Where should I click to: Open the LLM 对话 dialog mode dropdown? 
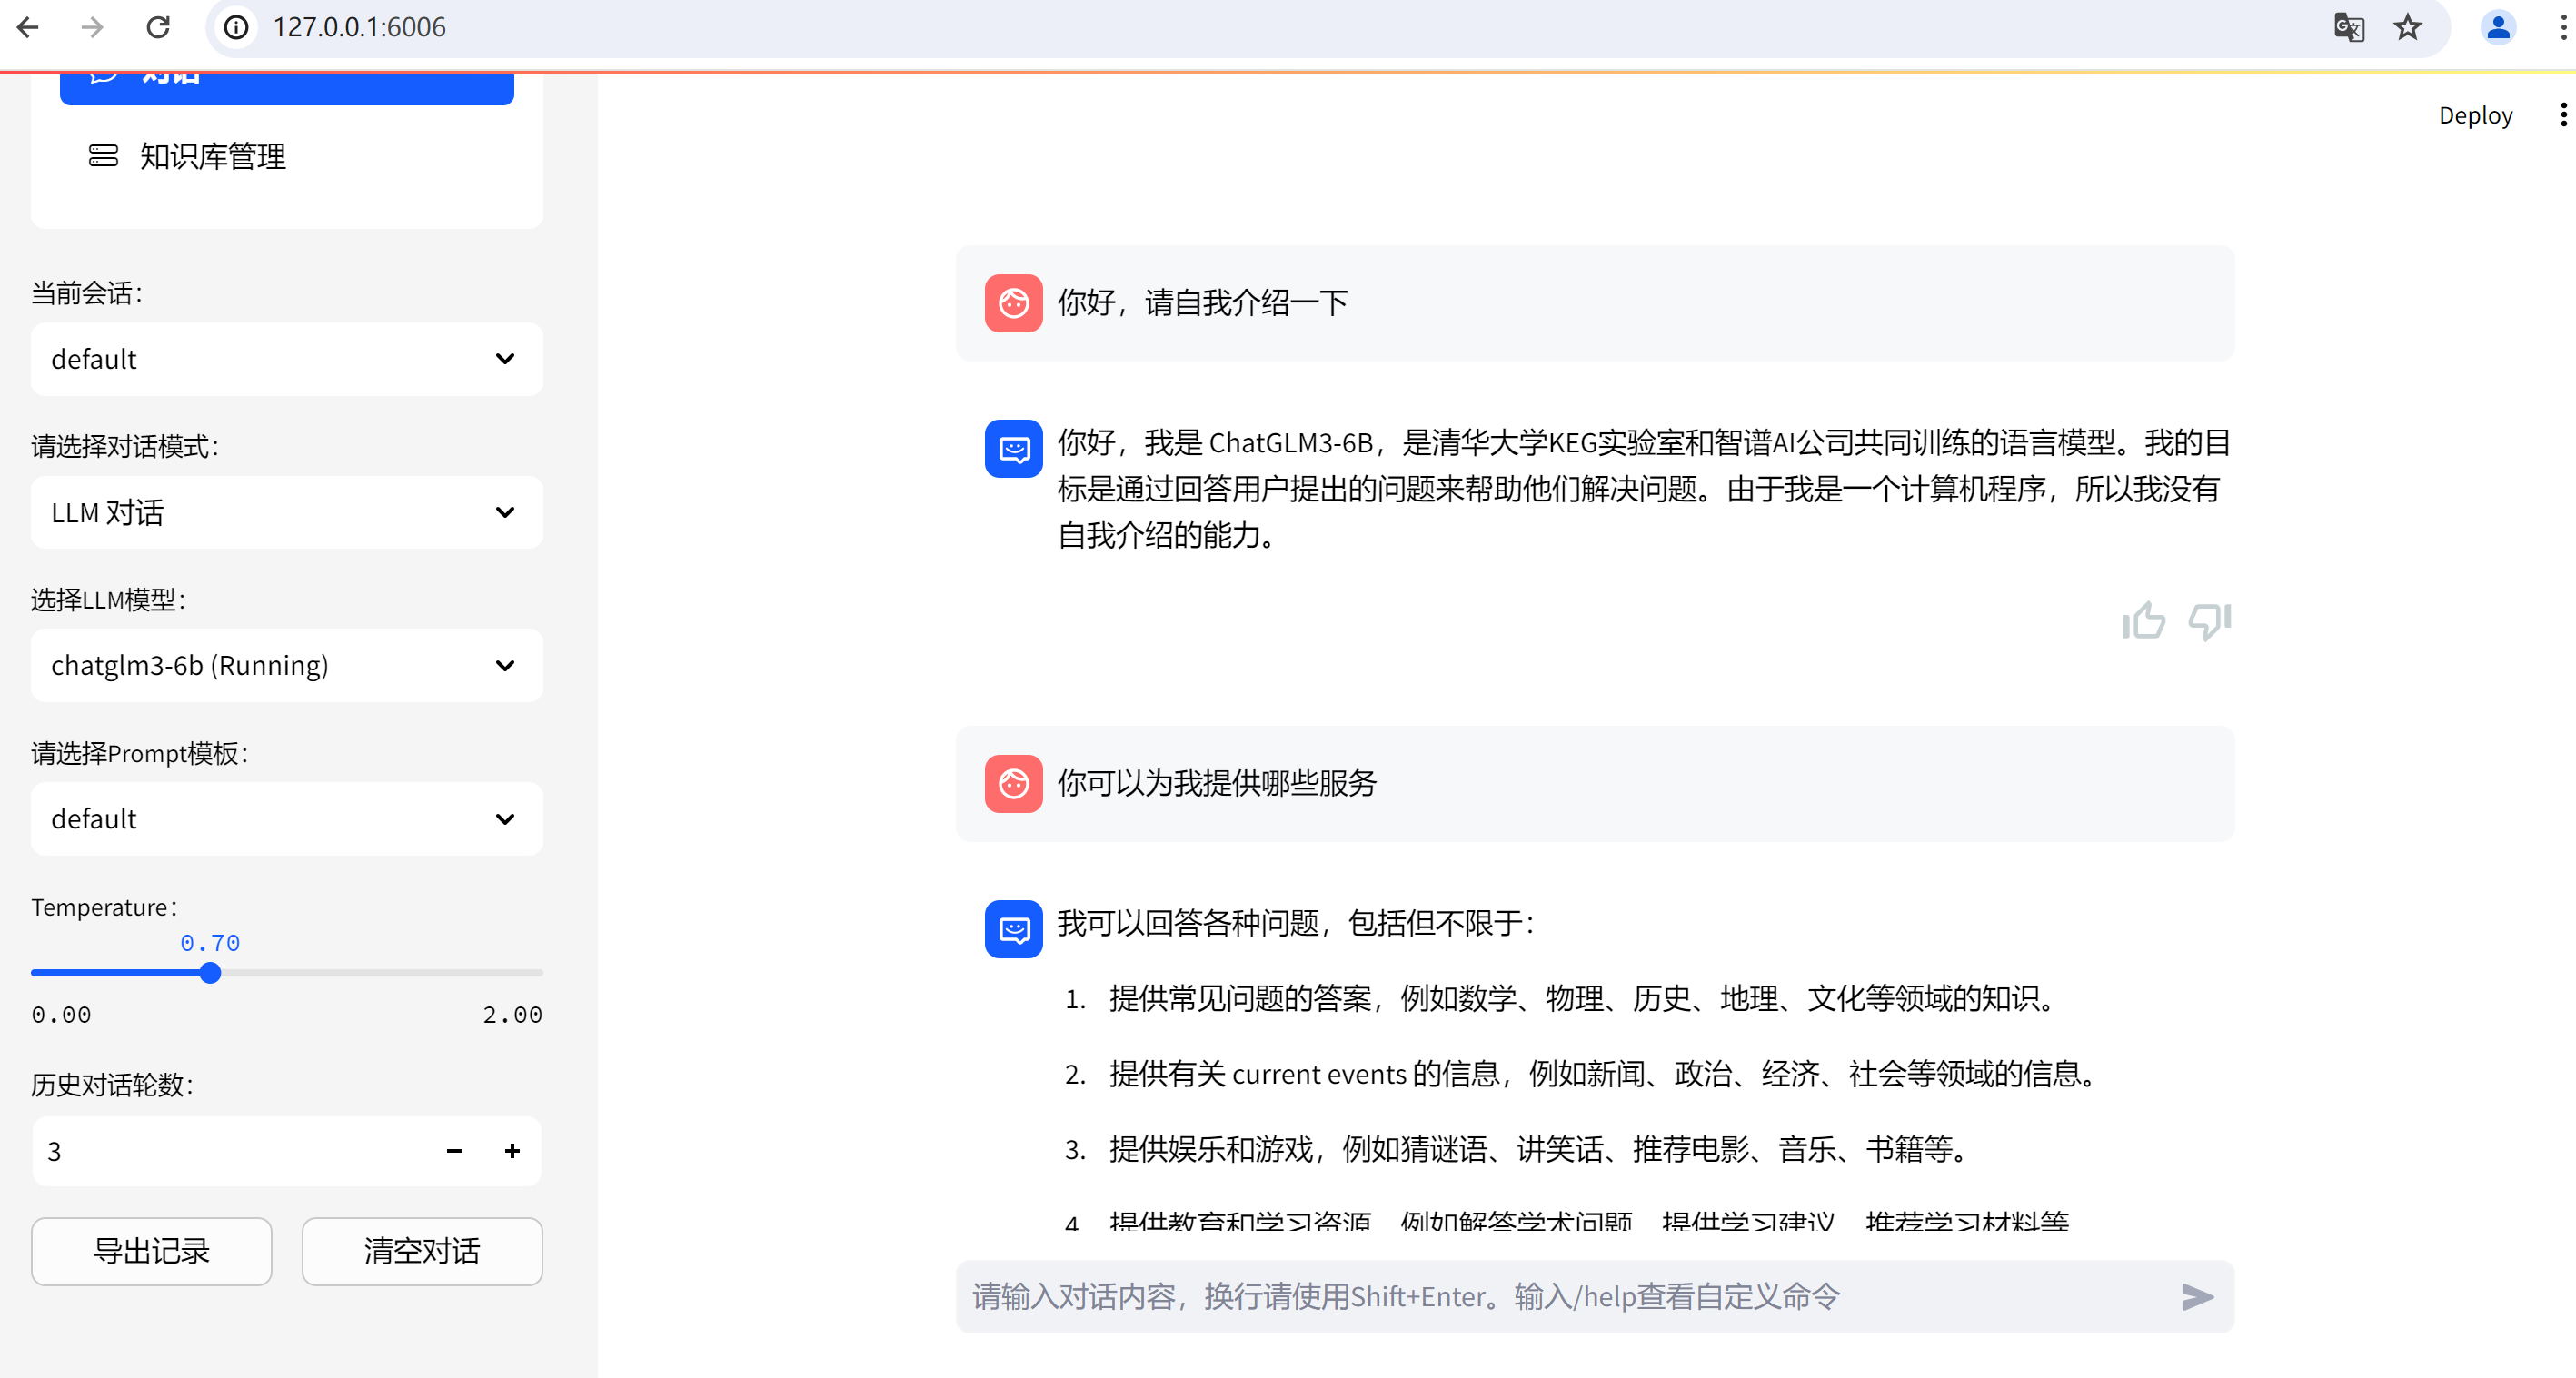pyautogui.click(x=286, y=512)
